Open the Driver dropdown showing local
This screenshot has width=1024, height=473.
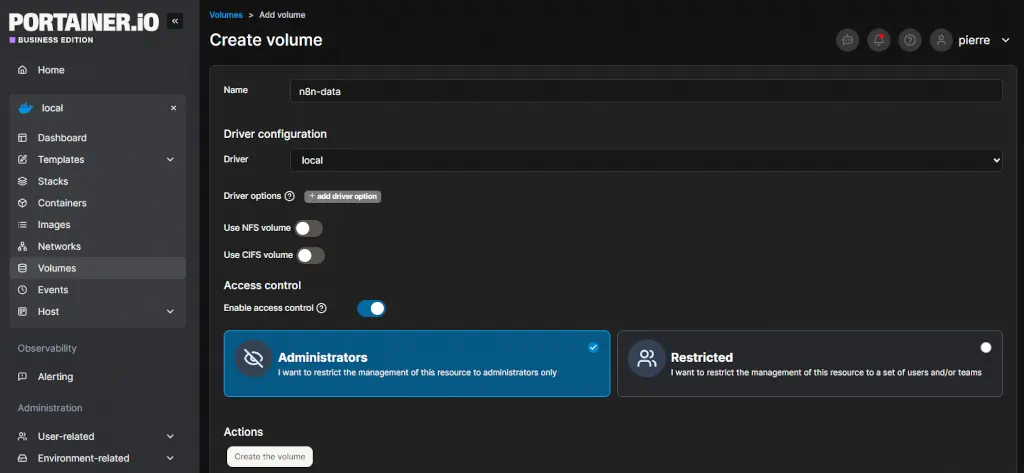646,160
